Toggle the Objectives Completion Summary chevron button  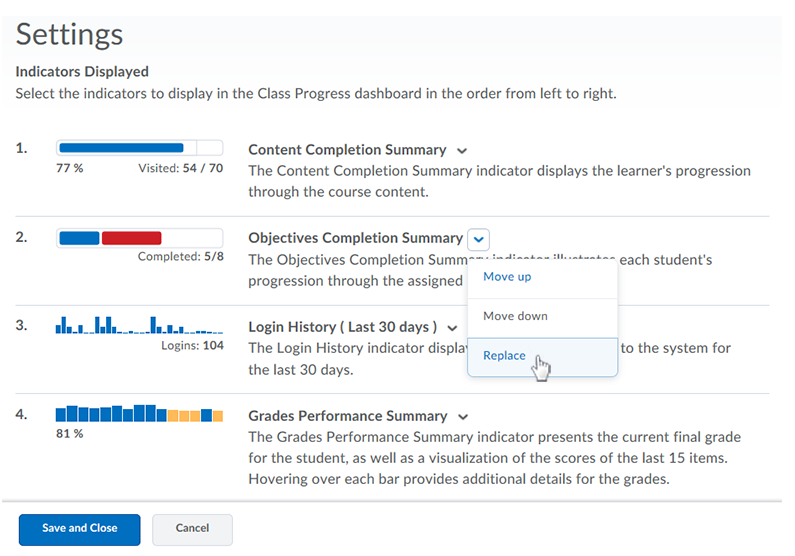(479, 239)
